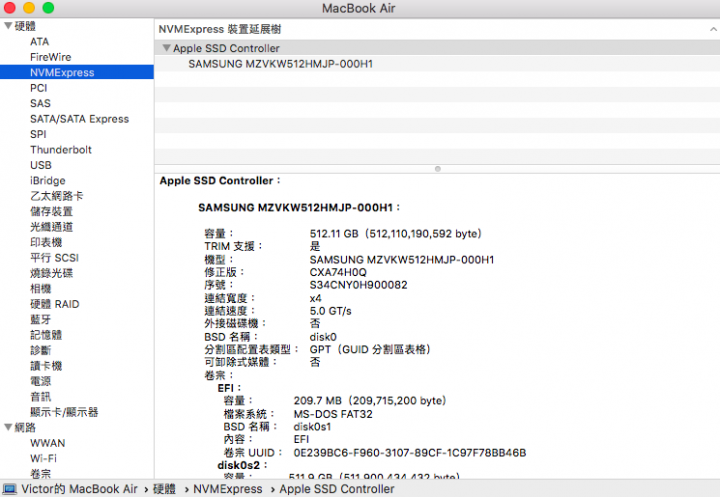Select WWAN under 網路
720x497 pixels.
click(x=48, y=443)
